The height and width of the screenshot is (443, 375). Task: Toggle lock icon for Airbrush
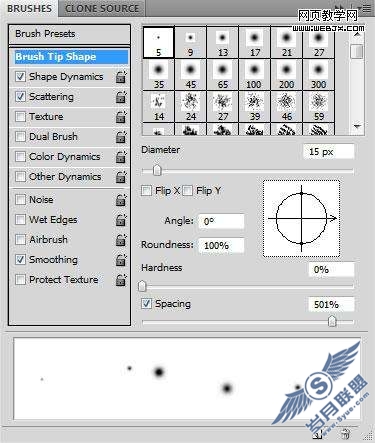pyautogui.click(x=121, y=240)
